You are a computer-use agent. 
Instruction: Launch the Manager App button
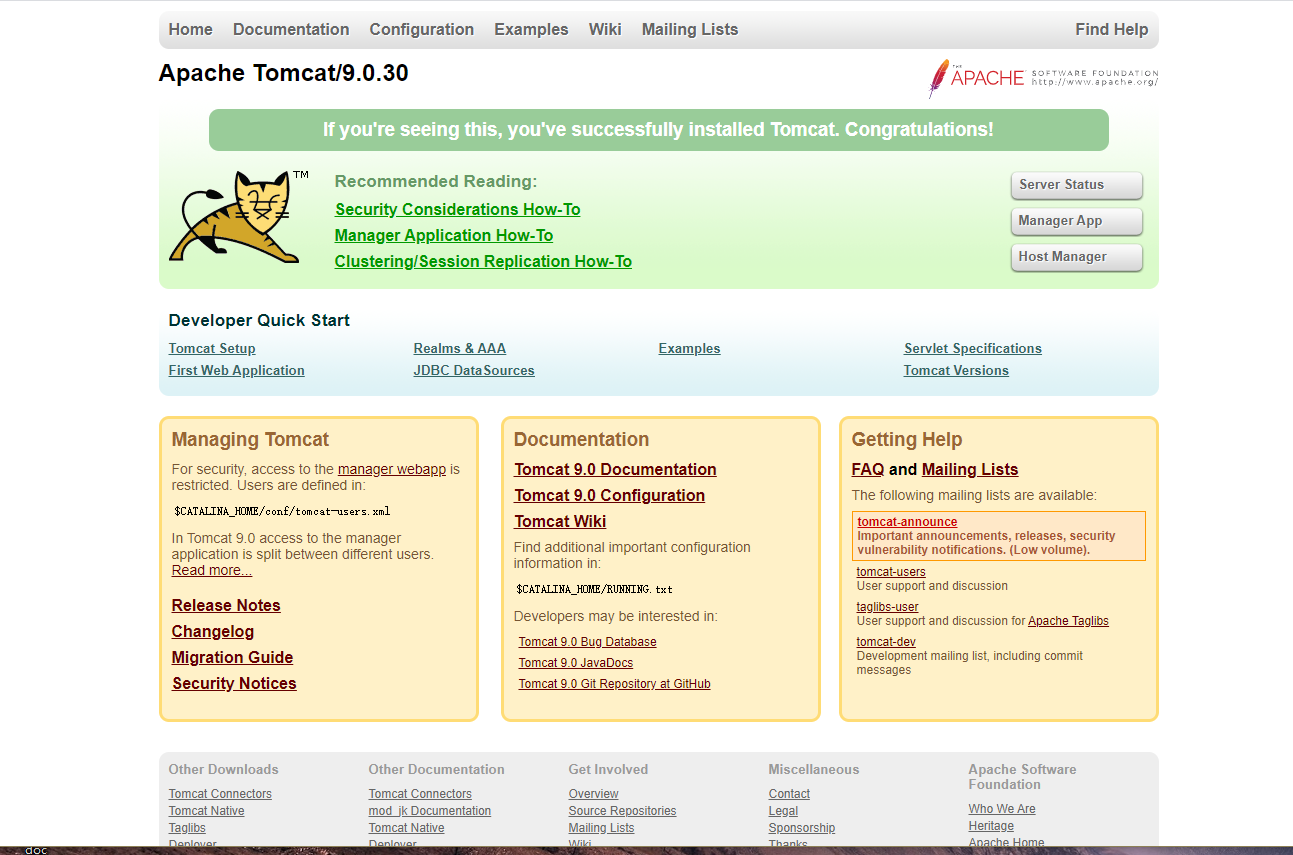pos(1076,221)
